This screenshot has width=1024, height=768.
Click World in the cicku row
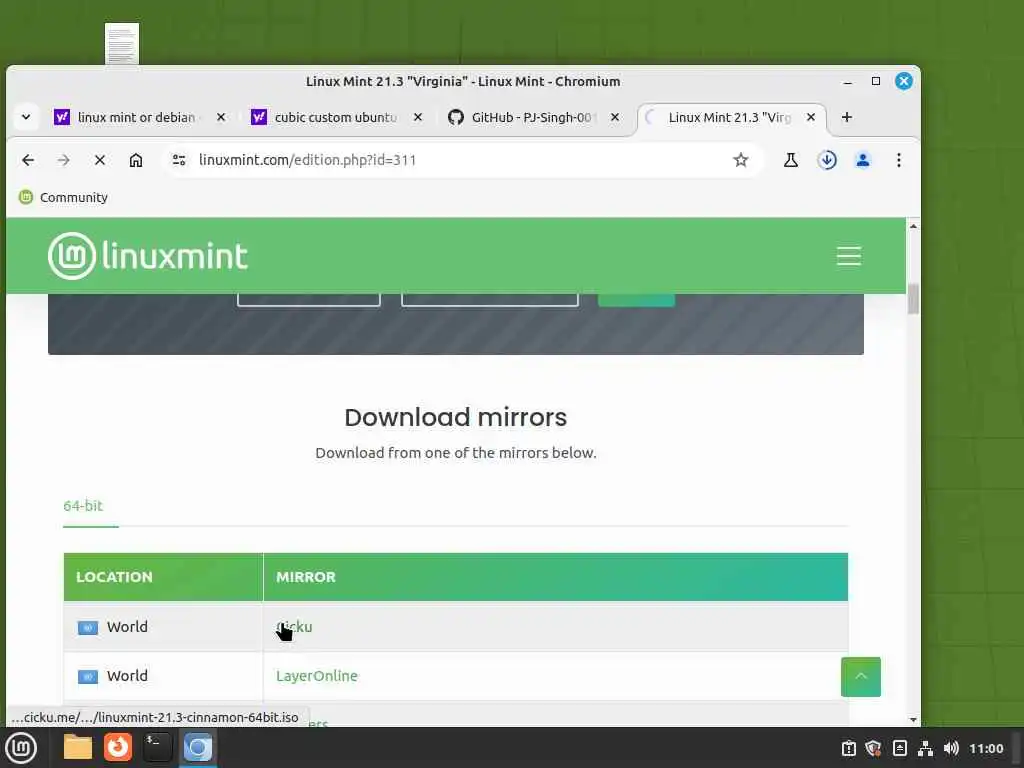pos(127,627)
